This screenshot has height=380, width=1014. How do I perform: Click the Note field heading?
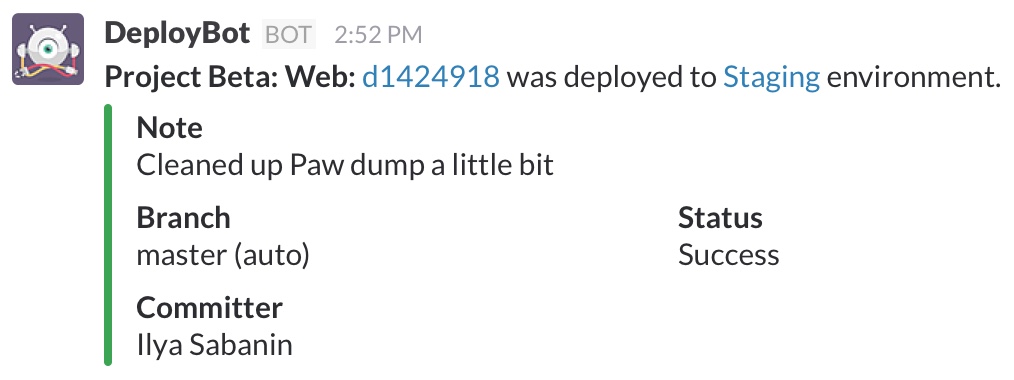pyautogui.click(x=169, y=128)
